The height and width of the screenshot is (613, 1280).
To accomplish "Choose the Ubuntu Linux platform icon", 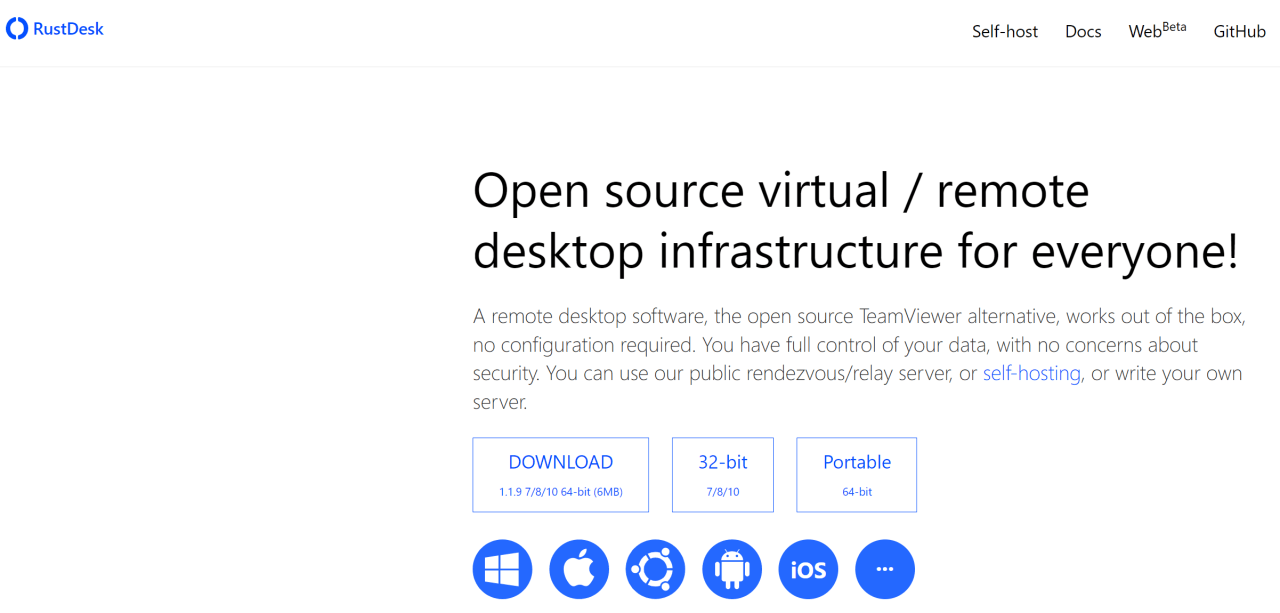I will 655,569.
